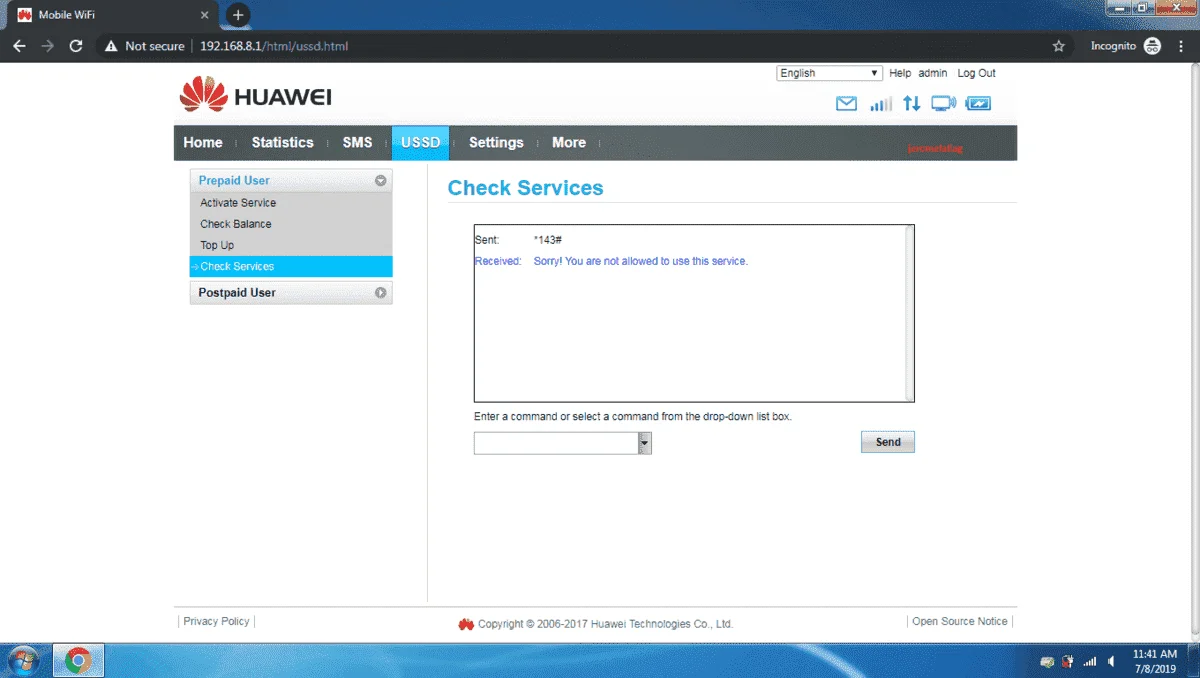1200x678 pixels.
Task: Open the Privacy Policy link
Action: tap(216, 621)
